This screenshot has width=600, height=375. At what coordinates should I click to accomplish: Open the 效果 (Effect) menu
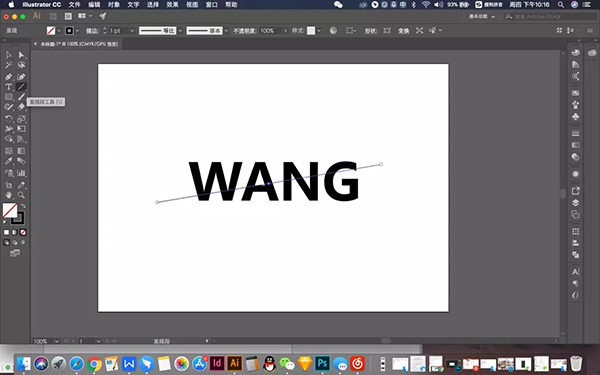(x=172, y=5)
